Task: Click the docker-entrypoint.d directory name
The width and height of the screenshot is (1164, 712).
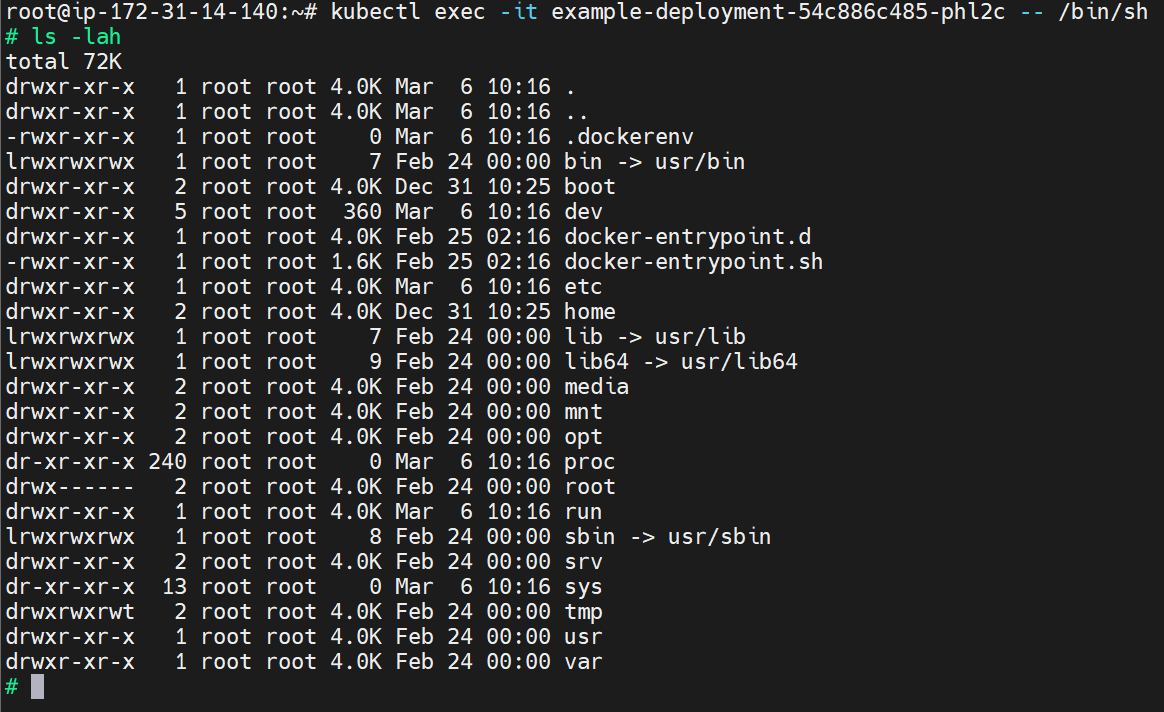Action: pos(687,237)
